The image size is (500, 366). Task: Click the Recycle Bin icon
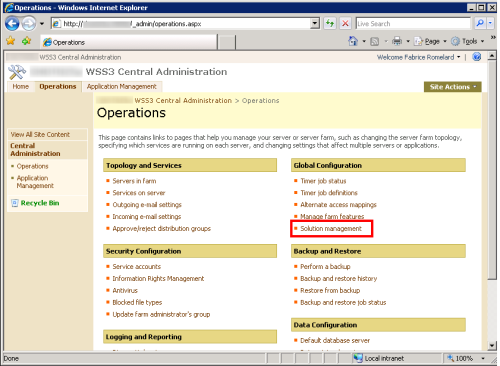tap(15, 203)
